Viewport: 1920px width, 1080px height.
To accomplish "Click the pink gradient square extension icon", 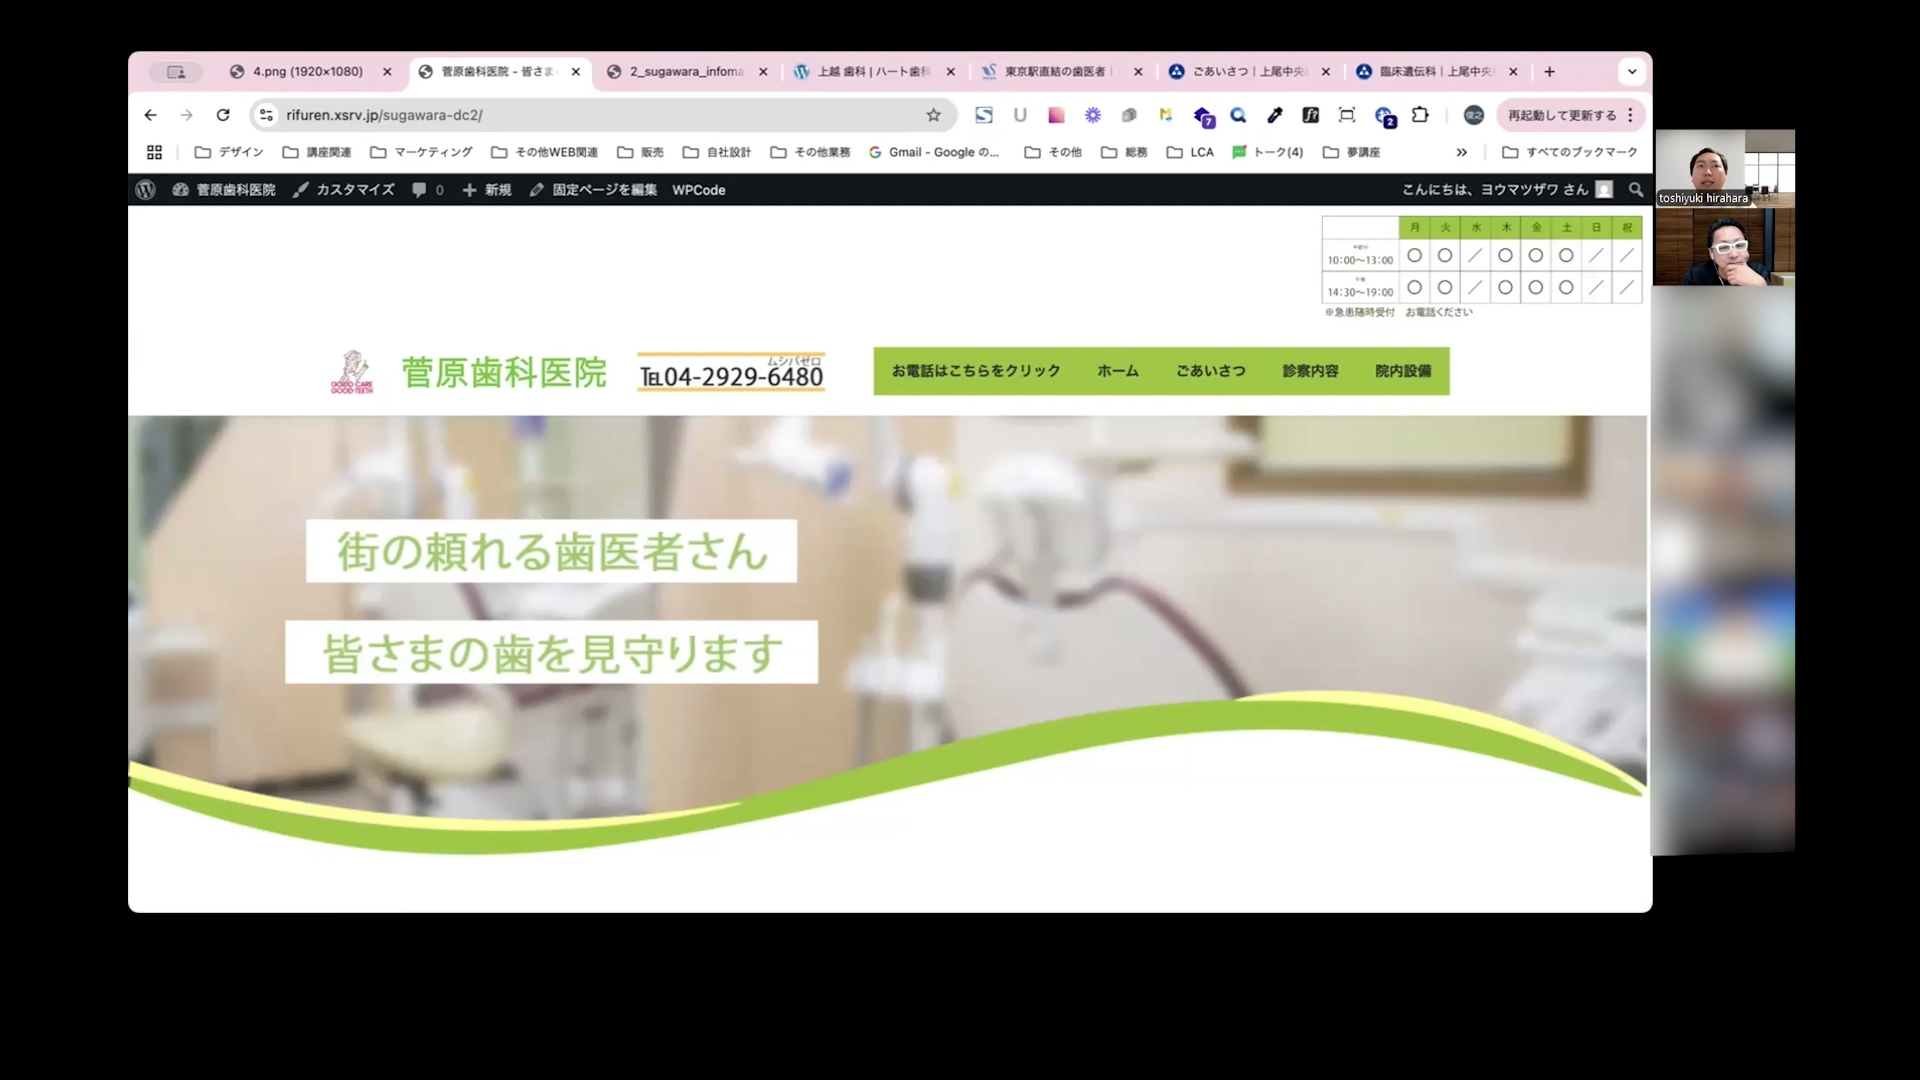I will (x=1056, y=115).
